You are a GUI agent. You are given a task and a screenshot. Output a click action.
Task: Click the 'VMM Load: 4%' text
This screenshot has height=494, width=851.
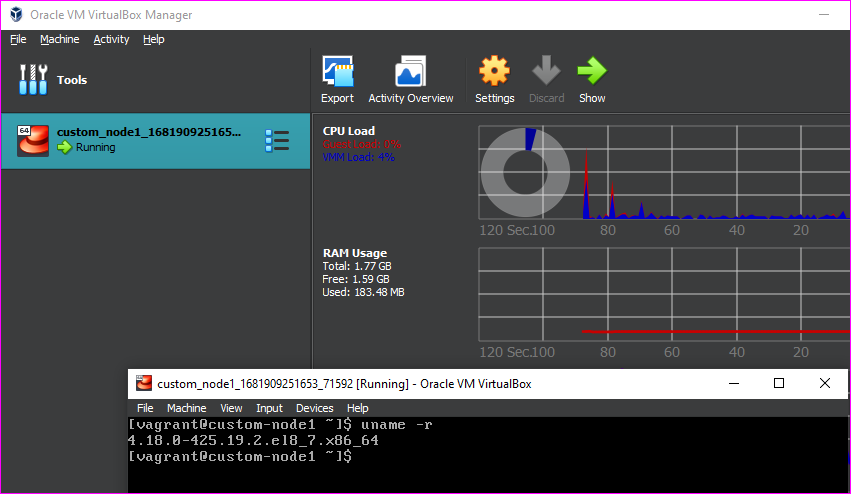358,157
